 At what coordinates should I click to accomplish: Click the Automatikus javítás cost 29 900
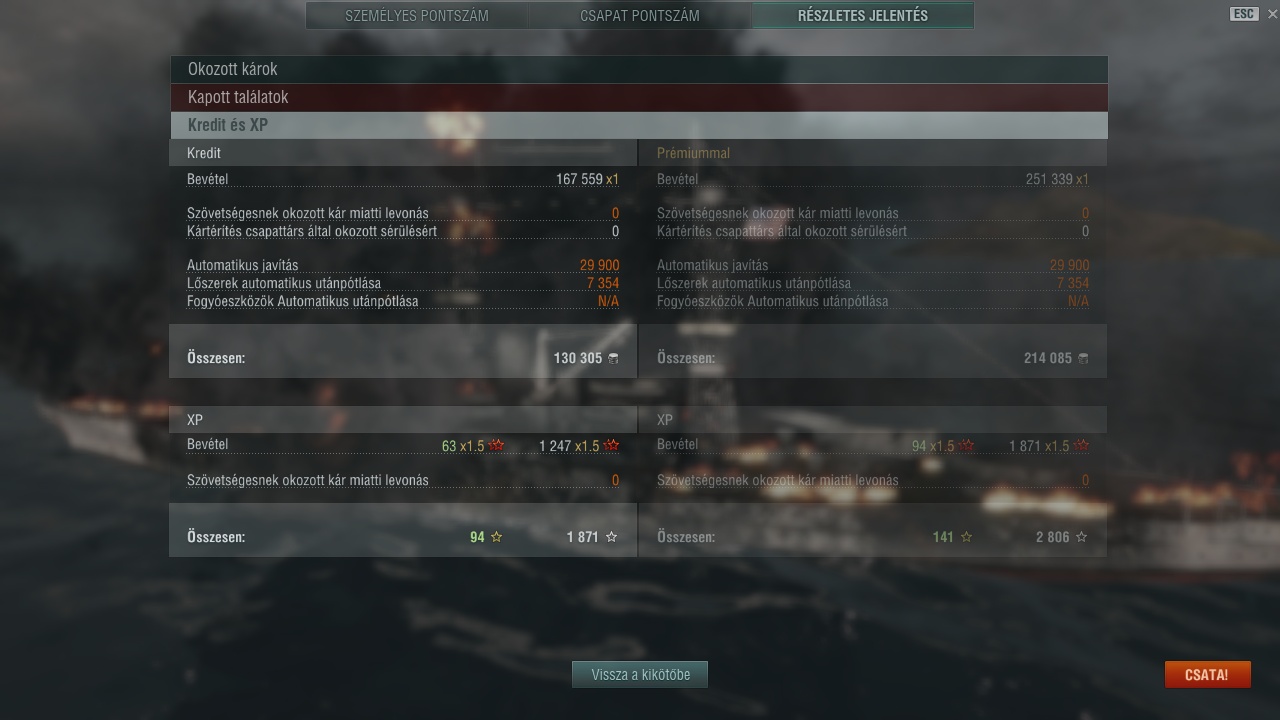tap(599, 265)
